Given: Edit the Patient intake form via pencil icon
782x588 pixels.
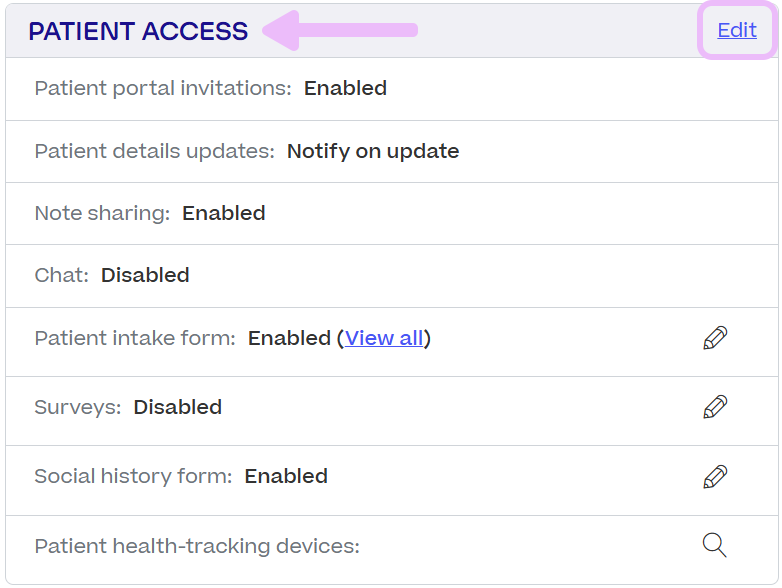Looking at the screenshot, I should point(715,338).
